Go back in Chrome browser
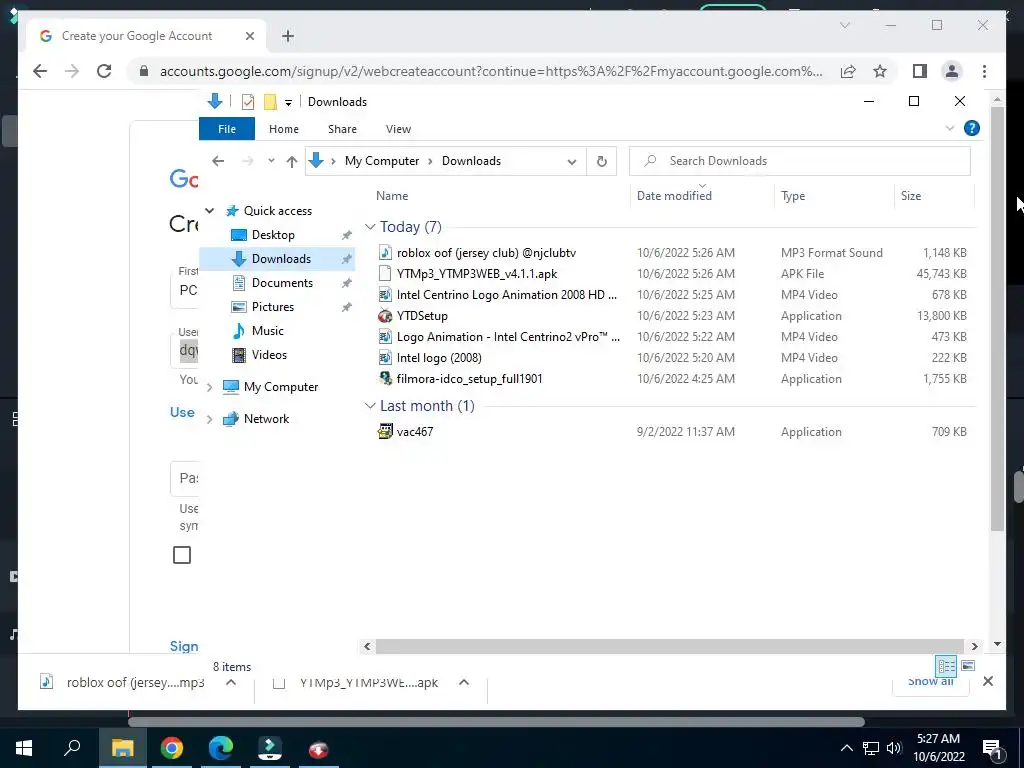 click(40, 71)
